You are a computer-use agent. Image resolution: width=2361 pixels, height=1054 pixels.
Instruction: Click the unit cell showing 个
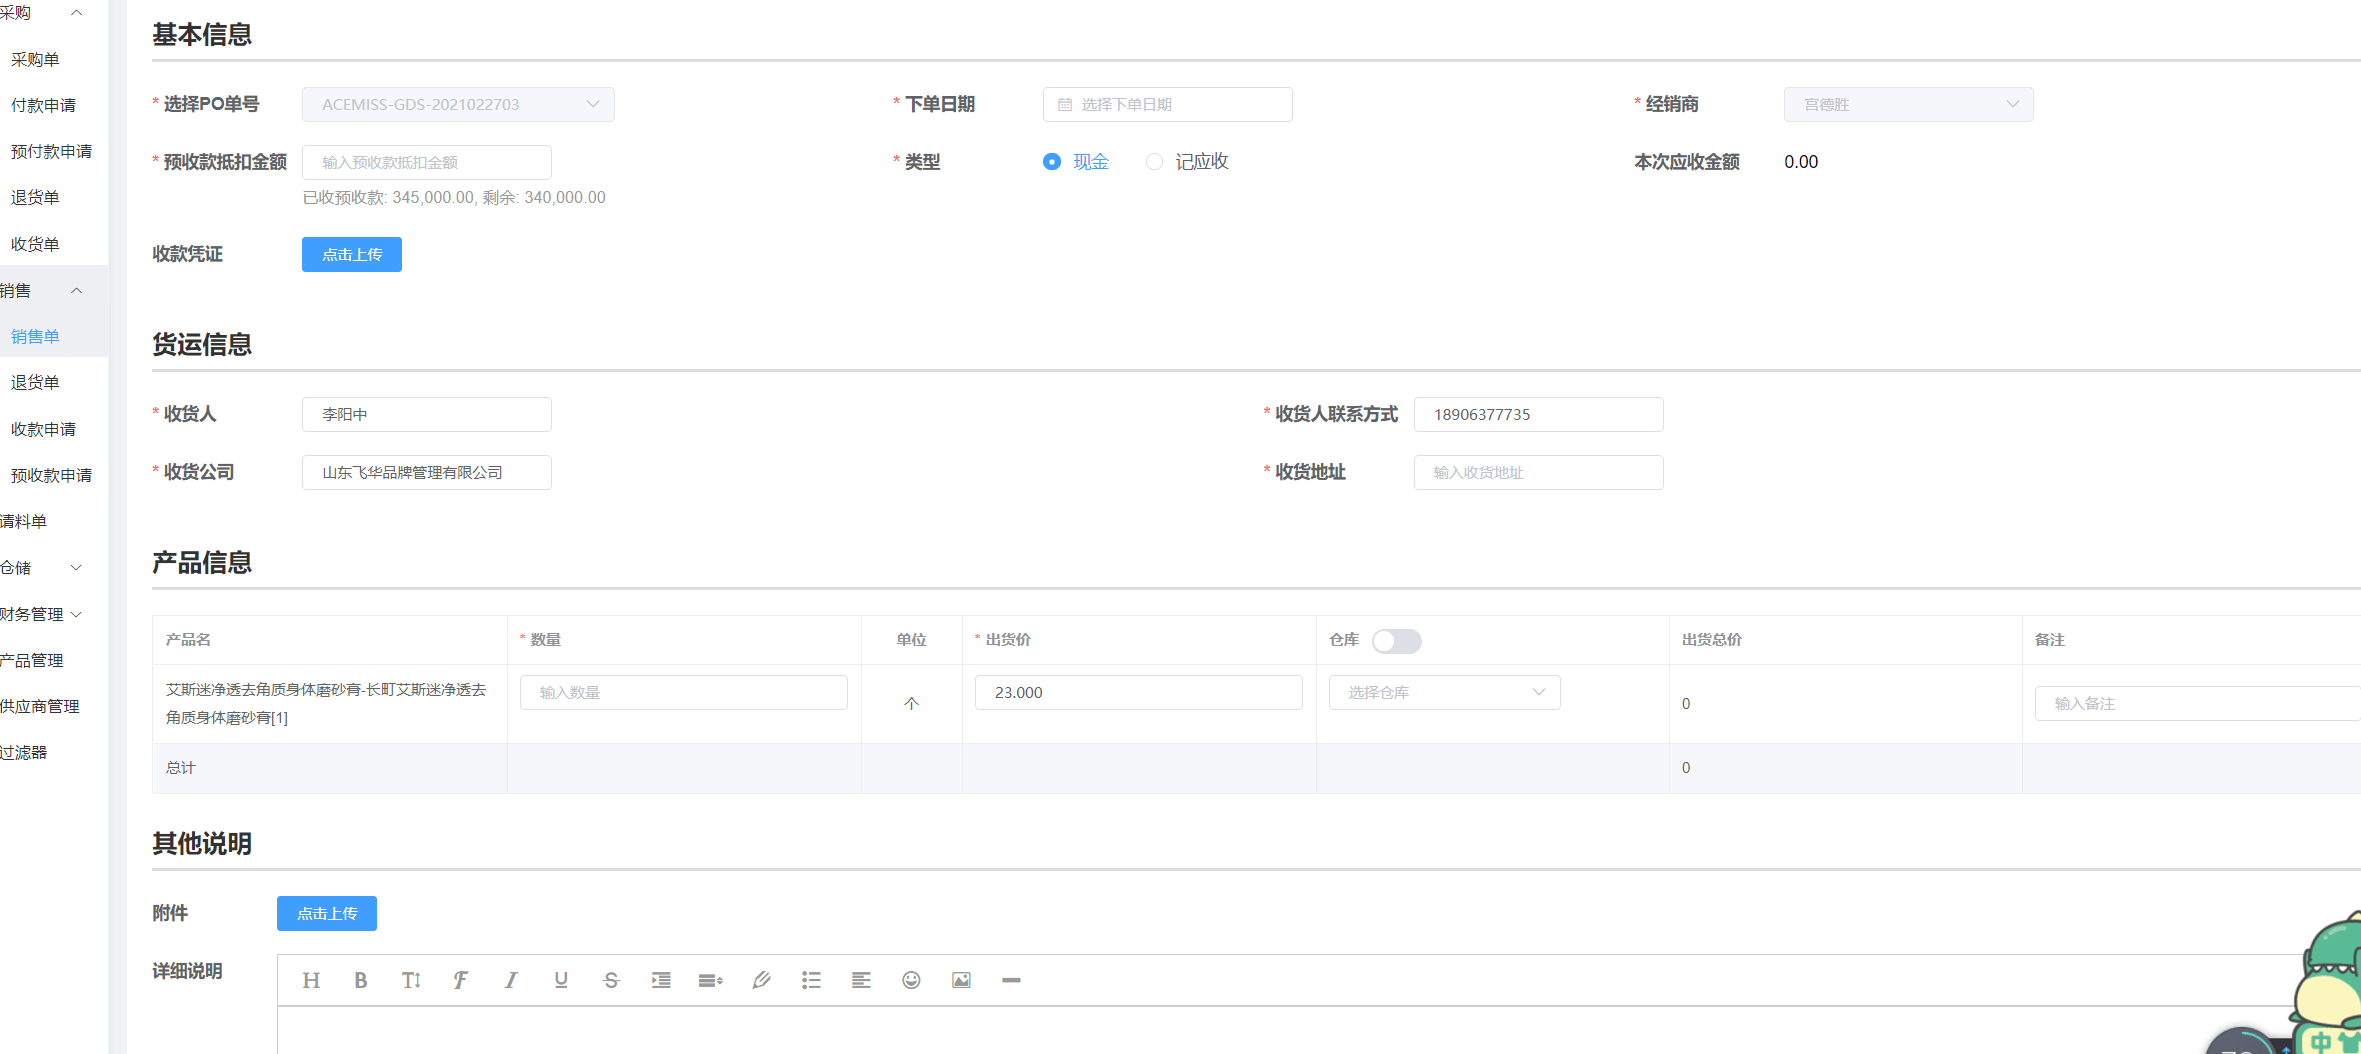pos(911,704)
